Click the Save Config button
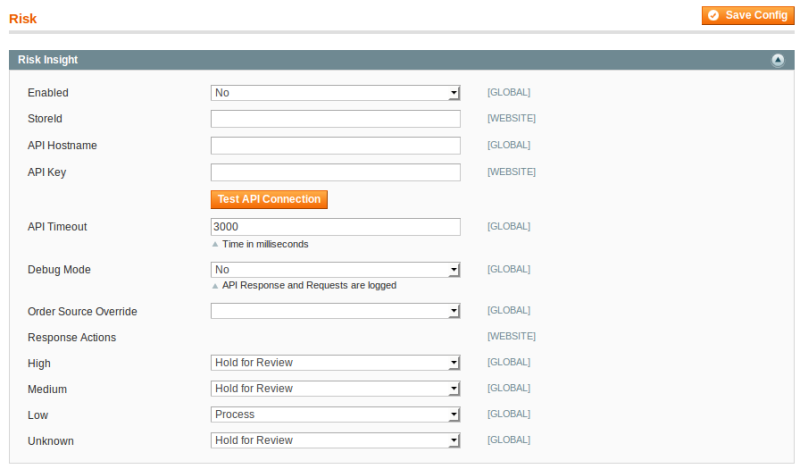 [x=748, y=15]
